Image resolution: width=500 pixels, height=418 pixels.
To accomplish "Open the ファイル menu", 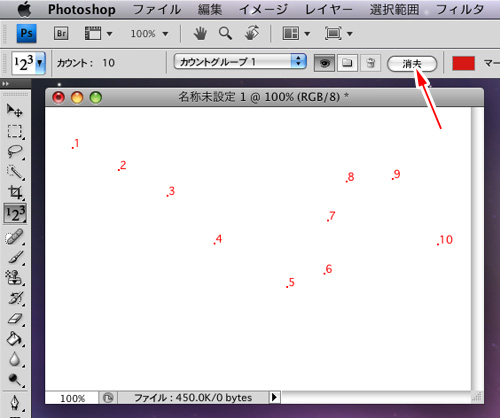I will 157,9.
